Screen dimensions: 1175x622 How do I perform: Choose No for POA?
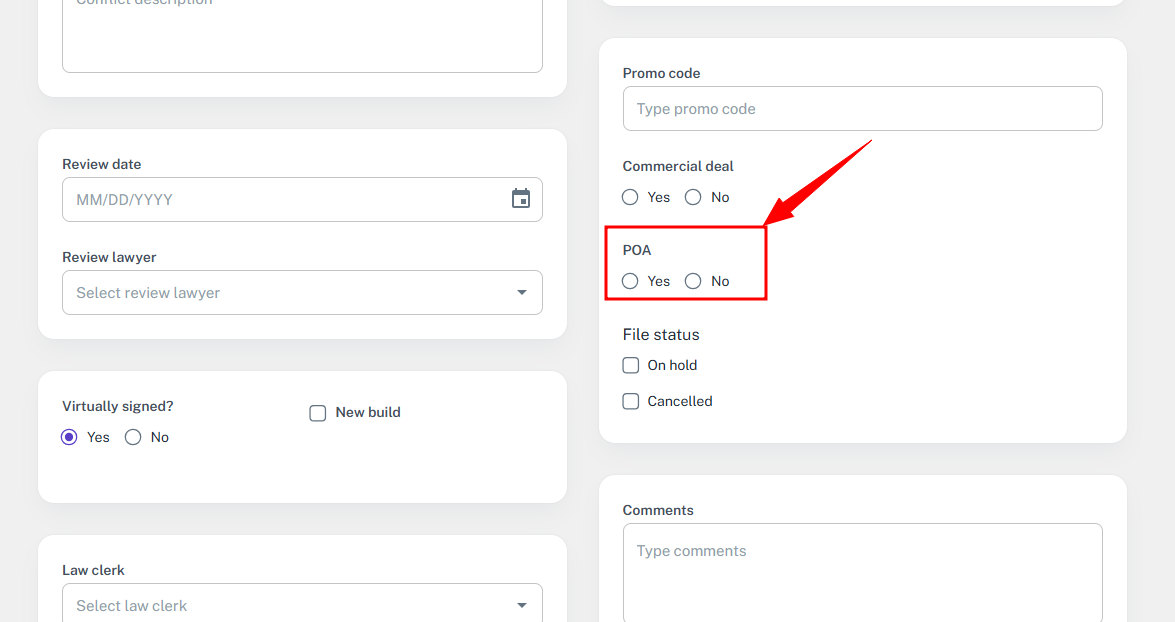pyautogui.click(x=693, y=281)
